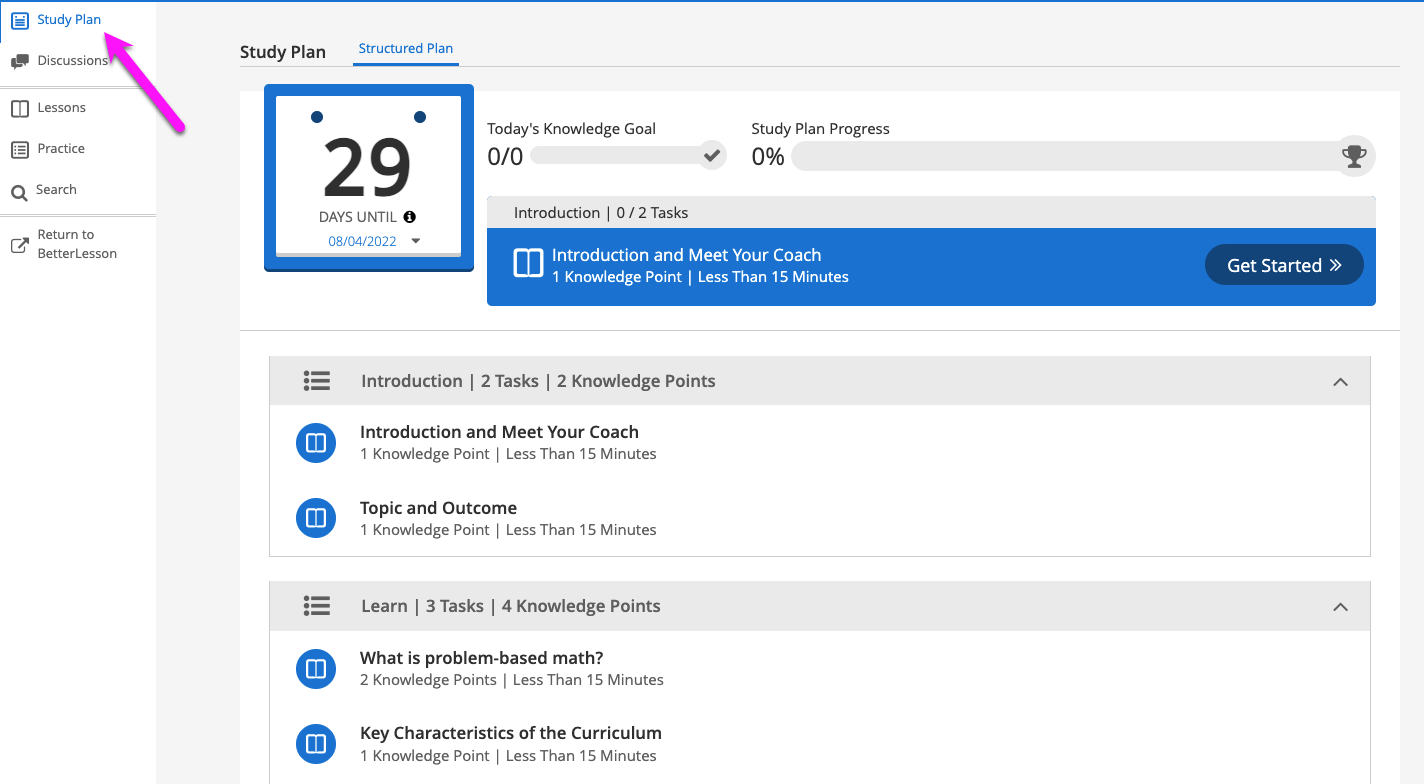
Task: Click the list icon in Learn section header
Action: 317,606
